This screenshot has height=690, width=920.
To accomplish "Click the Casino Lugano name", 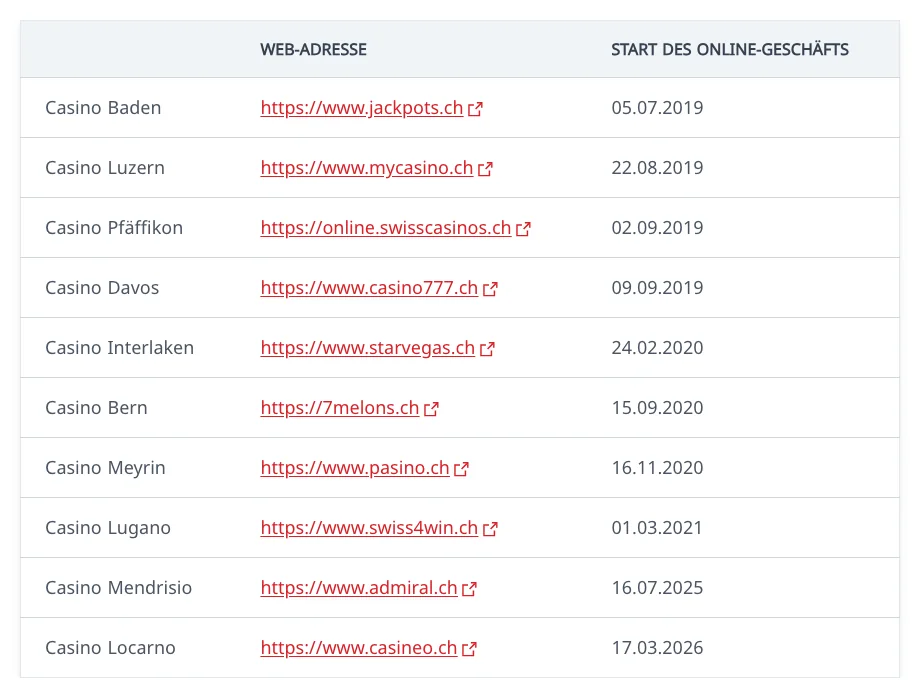I will coord(108,527).
